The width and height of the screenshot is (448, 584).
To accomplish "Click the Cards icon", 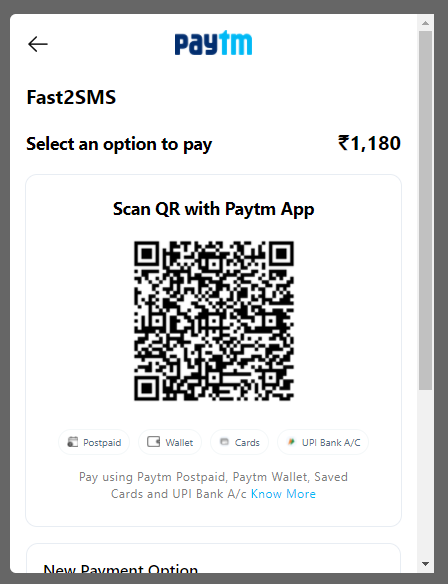I will (224, 442).
